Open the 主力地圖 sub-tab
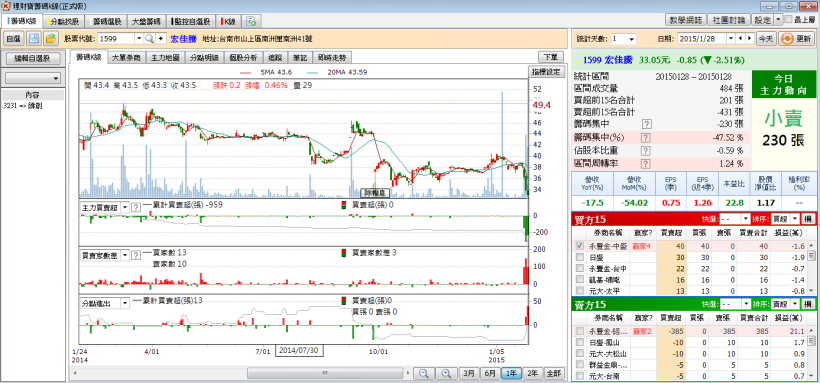This screenshot has width=820, height=383. [x=165, y=58]
